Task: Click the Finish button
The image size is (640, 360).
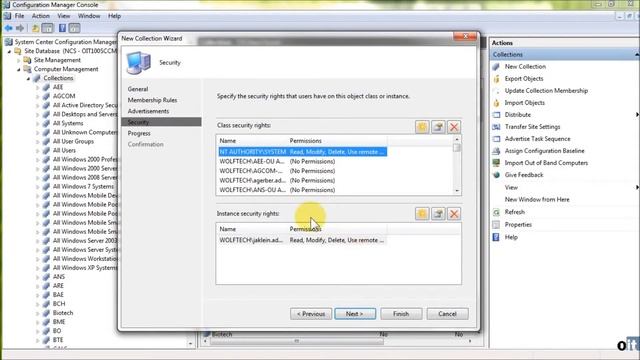Action: click(x=401, y=314)
